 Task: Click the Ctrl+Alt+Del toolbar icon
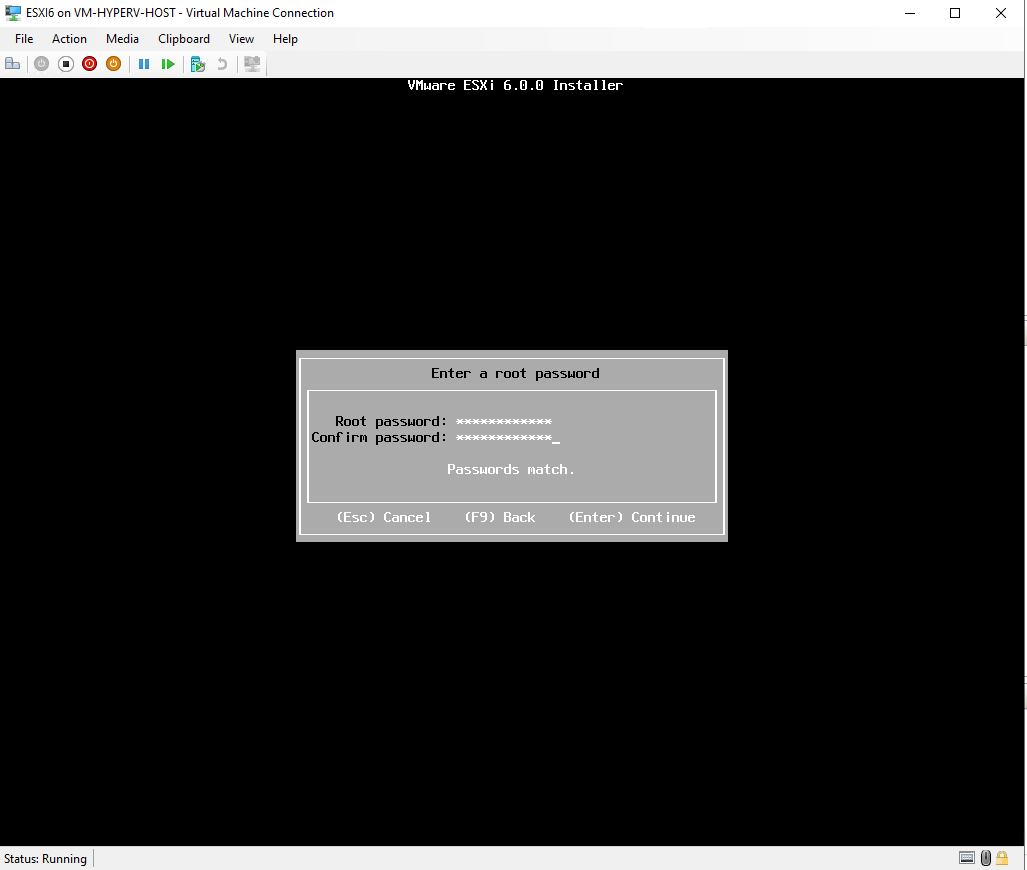[12, 64]
